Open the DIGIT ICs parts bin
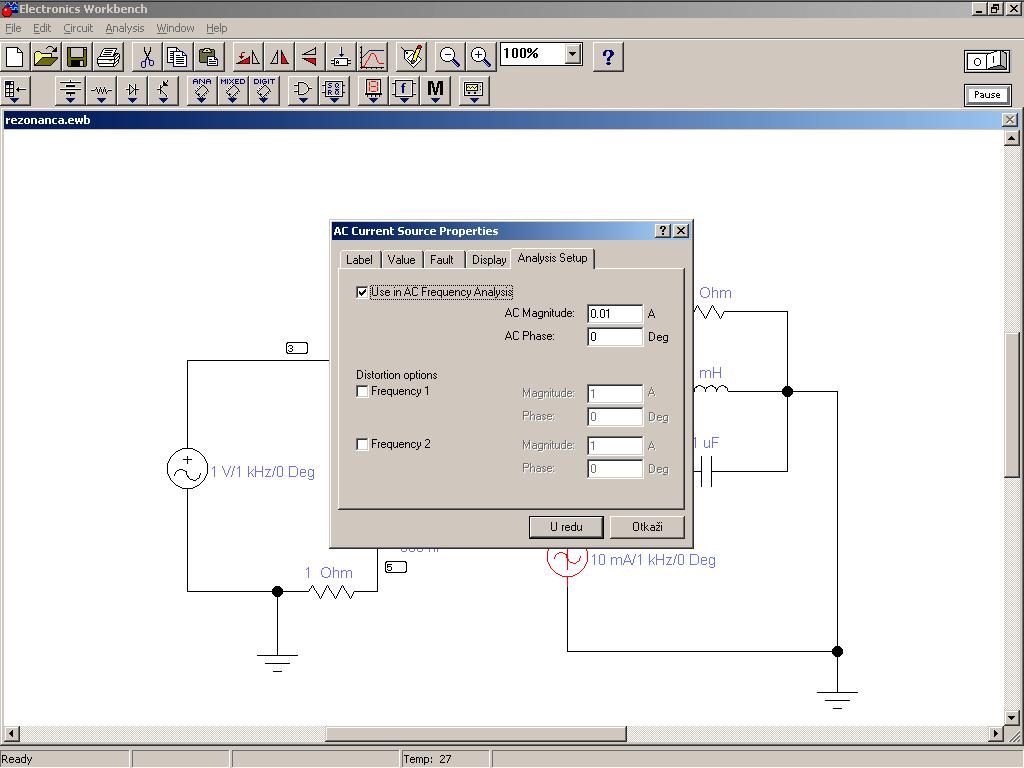Viewport: 1024px width, 768px height. coord(264,91)
